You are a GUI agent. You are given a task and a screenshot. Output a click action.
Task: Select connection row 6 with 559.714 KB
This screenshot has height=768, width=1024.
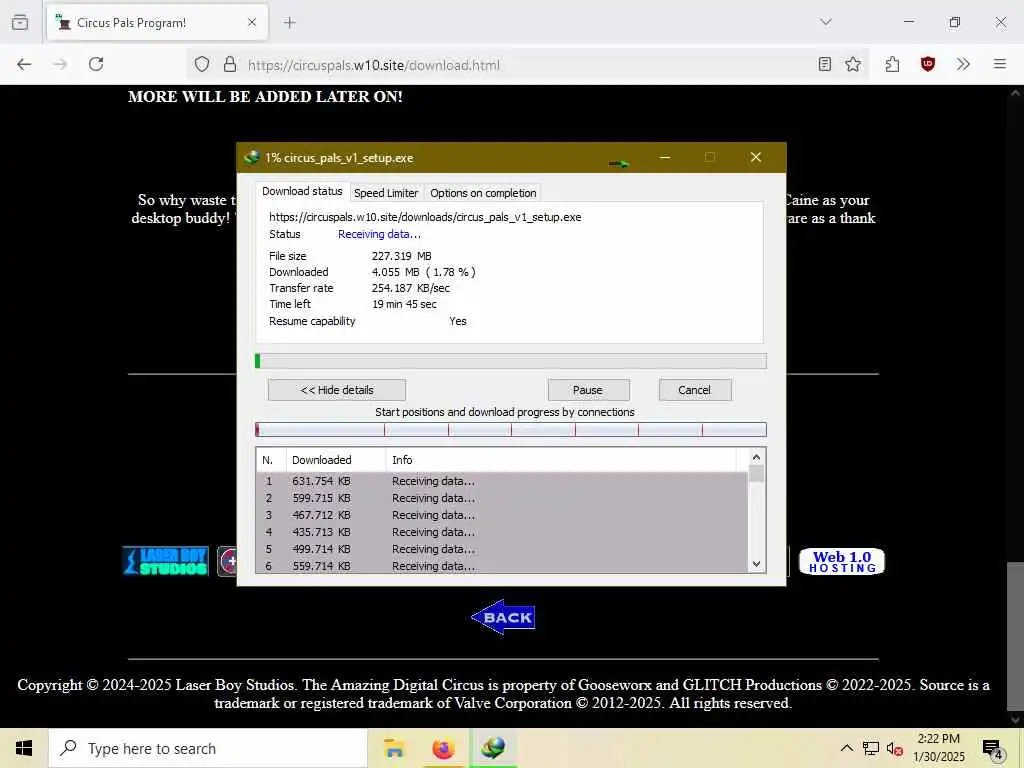click(502, 566)
